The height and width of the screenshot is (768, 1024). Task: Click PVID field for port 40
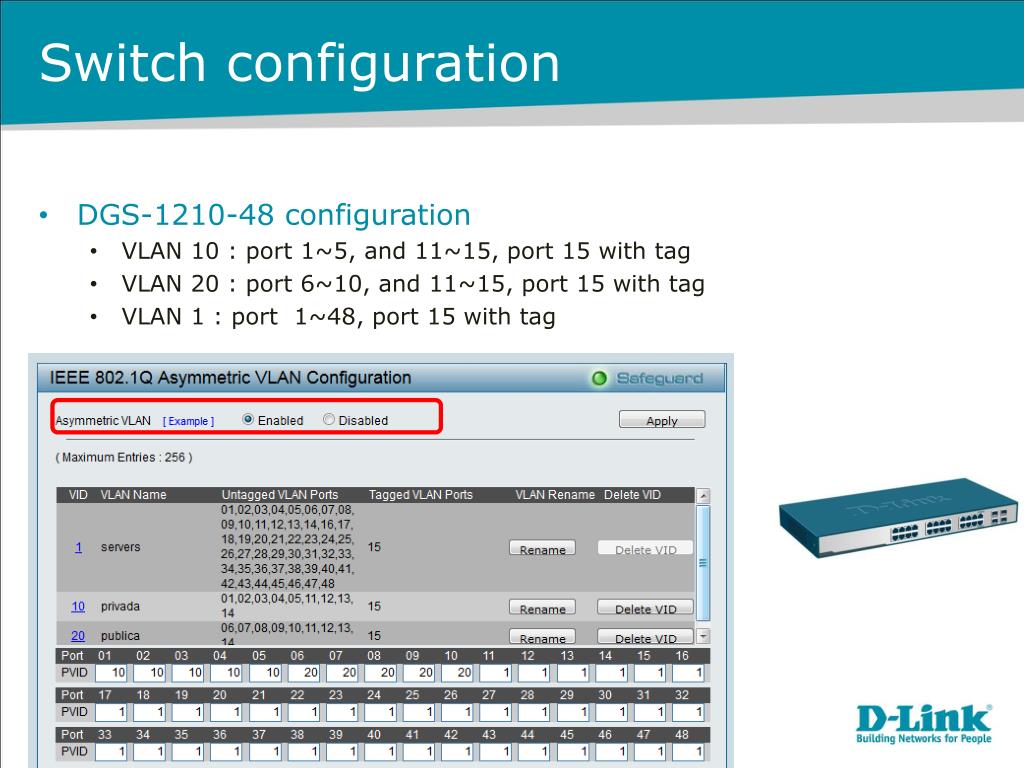click(380, 752)
